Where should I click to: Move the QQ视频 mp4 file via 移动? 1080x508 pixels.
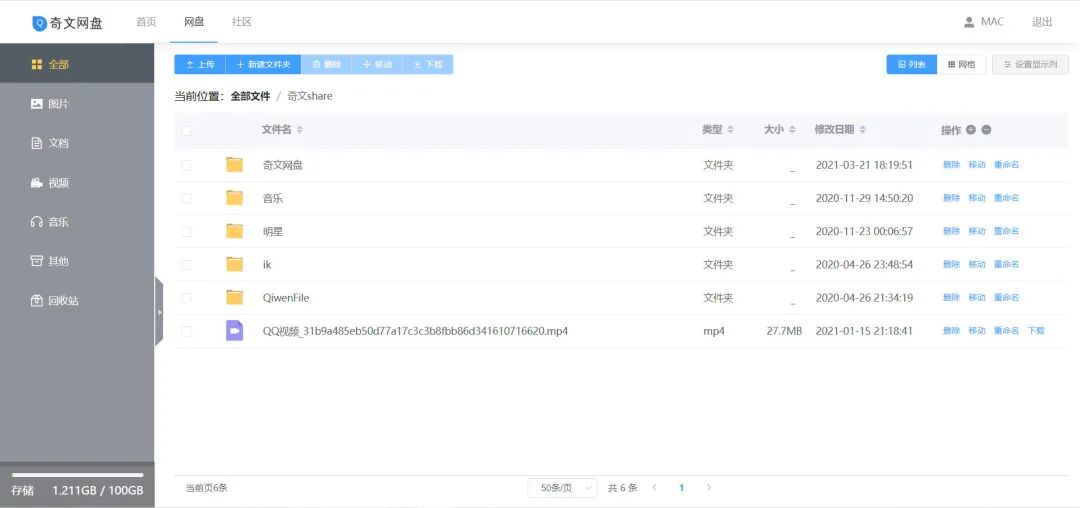pyautogui.click(x=977, y=330)
